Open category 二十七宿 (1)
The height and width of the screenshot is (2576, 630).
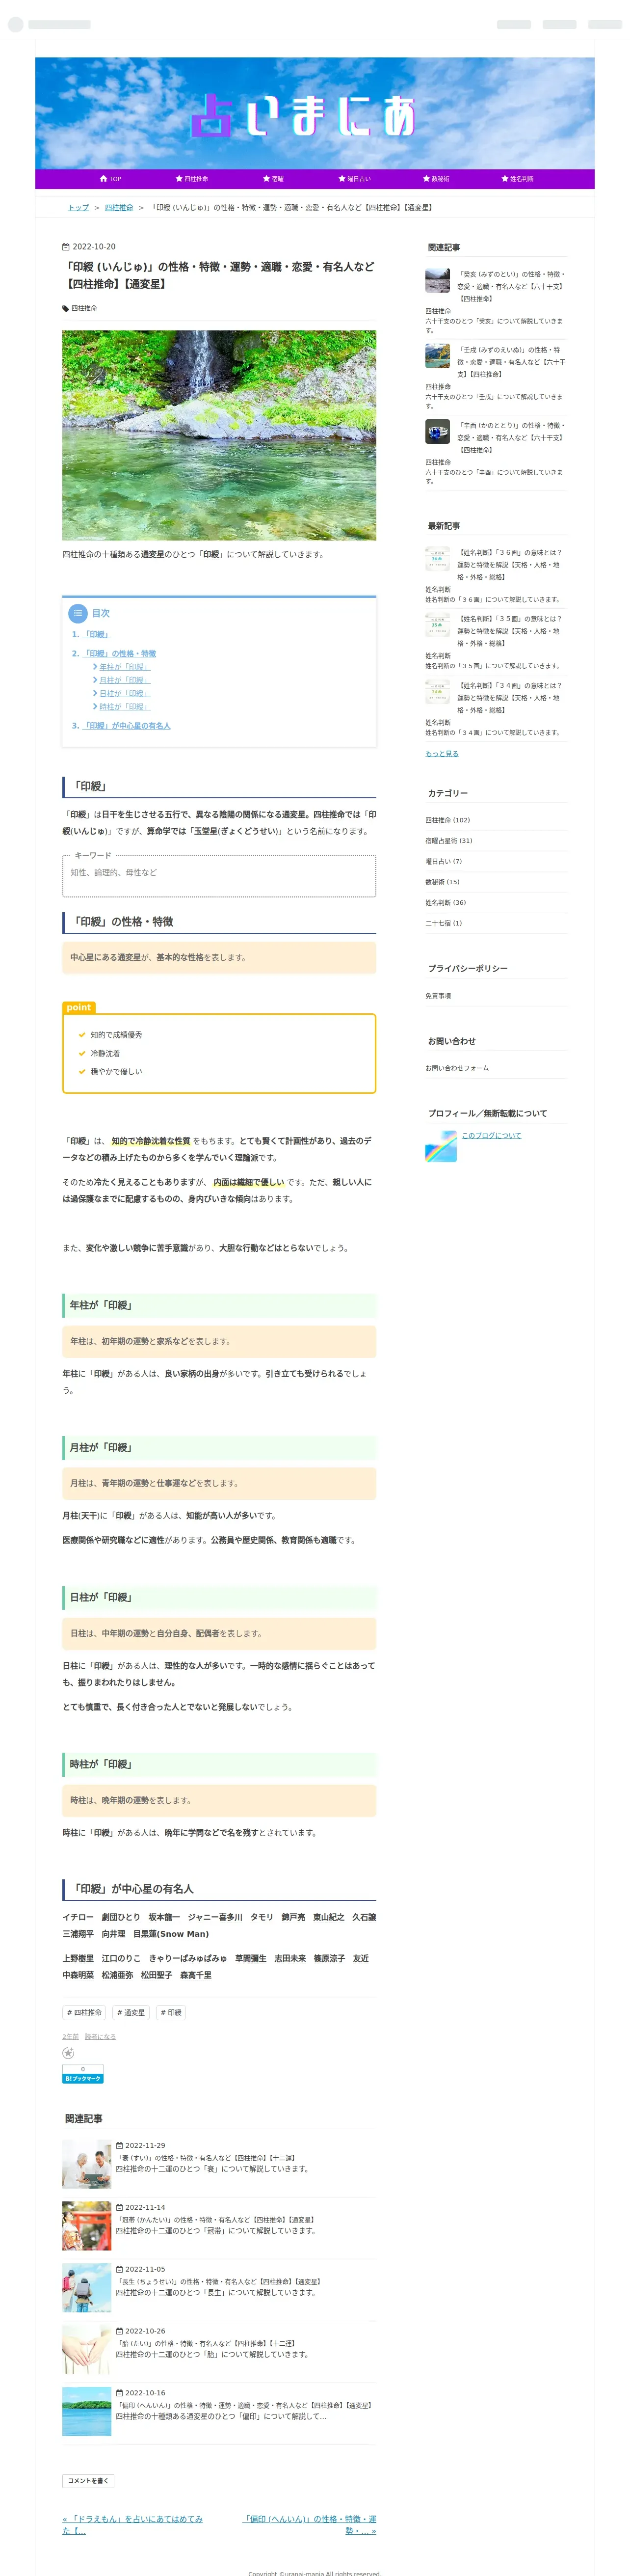444,923
